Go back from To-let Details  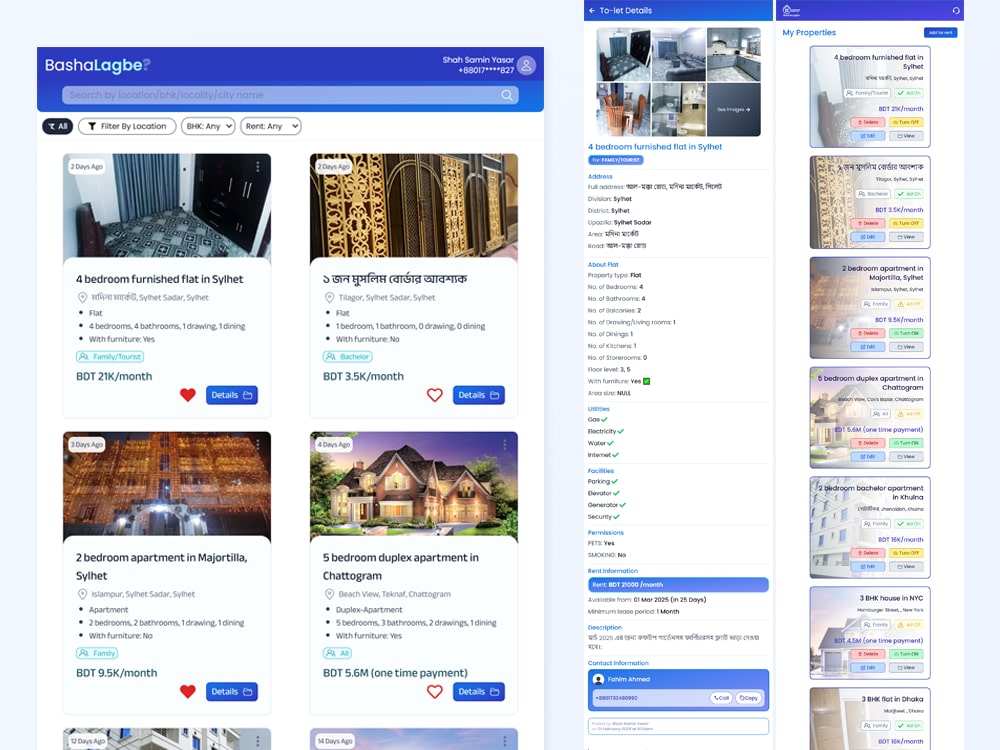tap(592, 11)
